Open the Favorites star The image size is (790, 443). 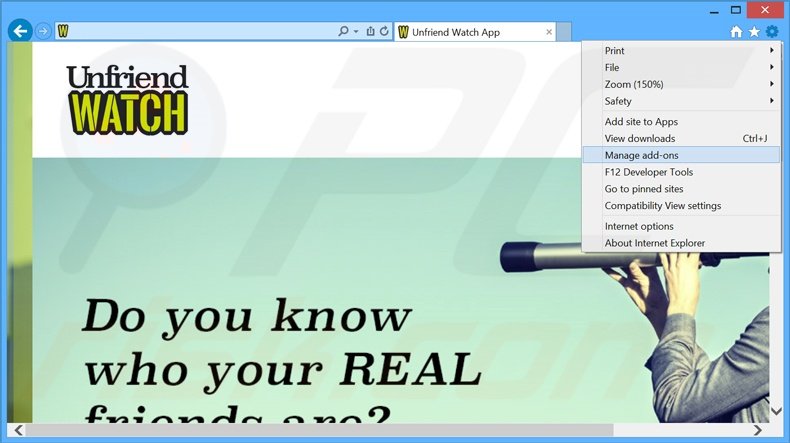pos(754,32)
